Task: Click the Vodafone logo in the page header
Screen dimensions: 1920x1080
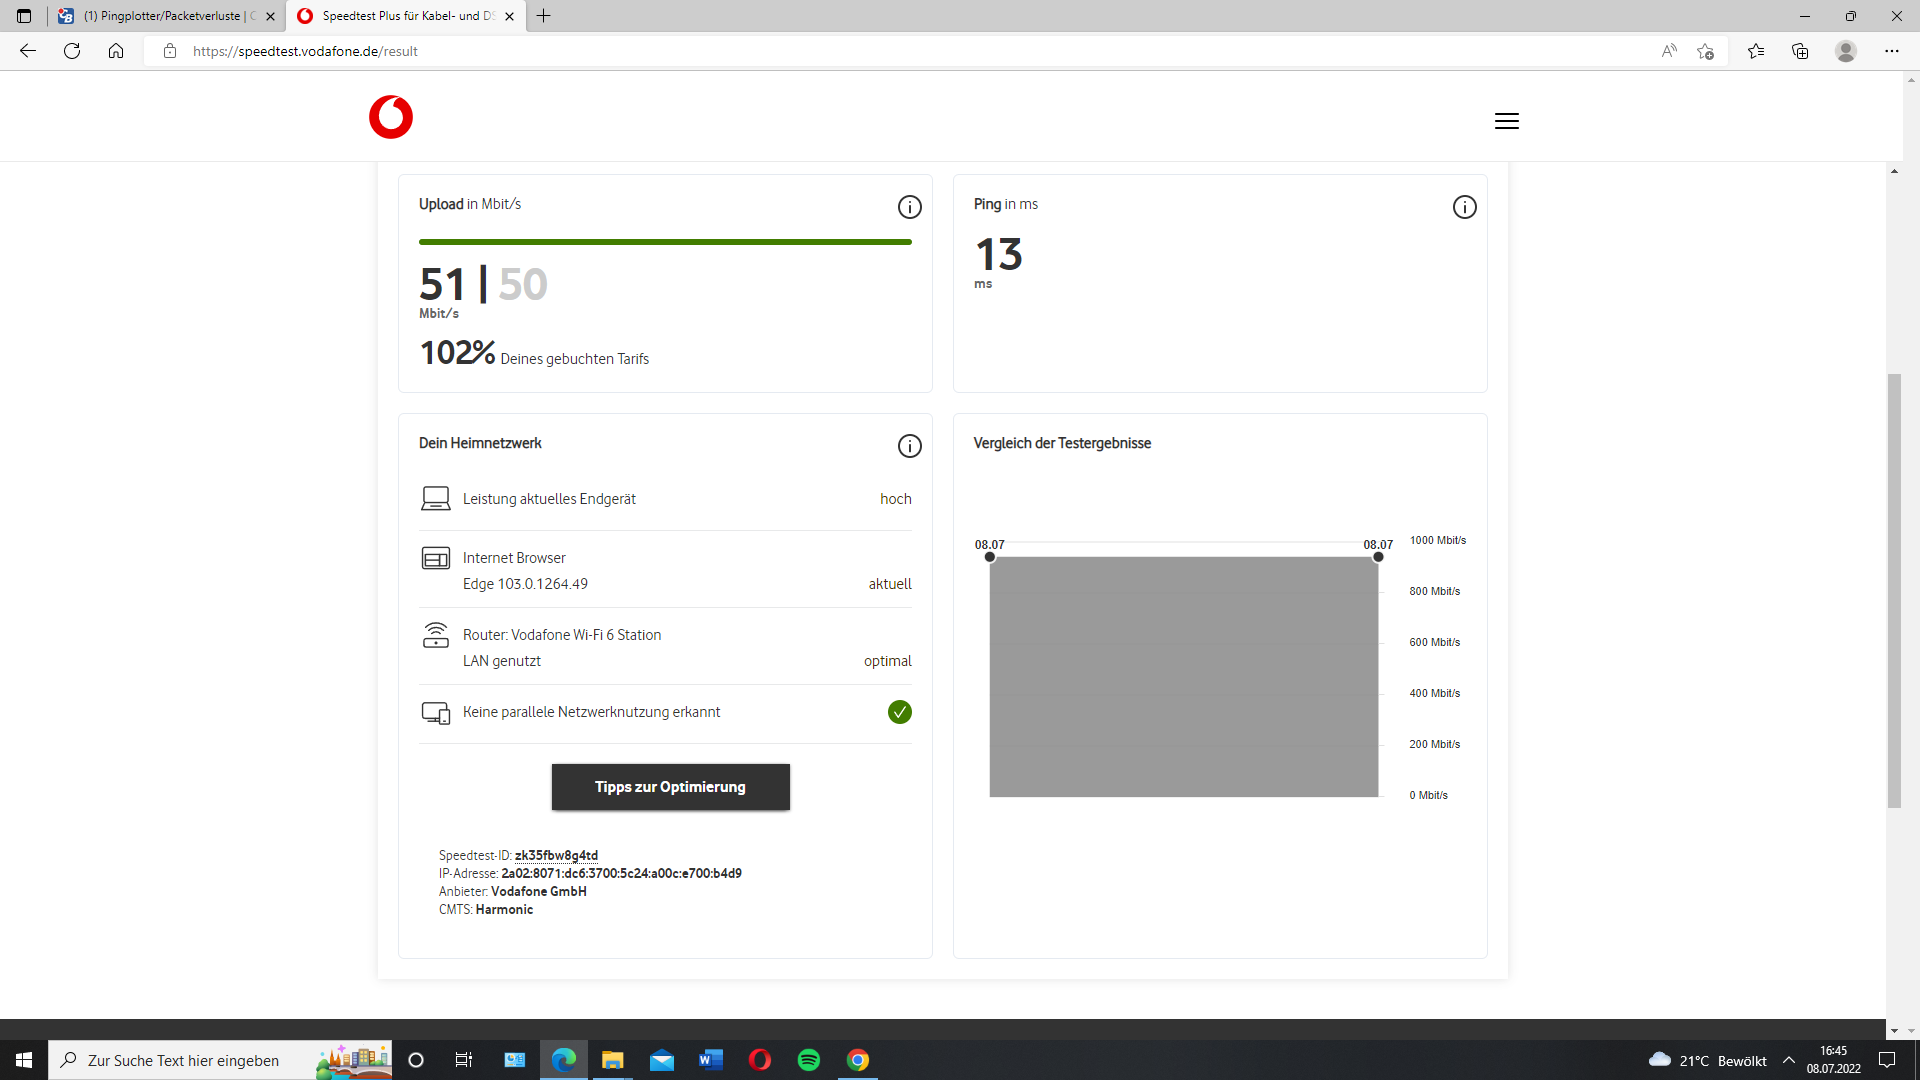Action: tap(390, 117)
